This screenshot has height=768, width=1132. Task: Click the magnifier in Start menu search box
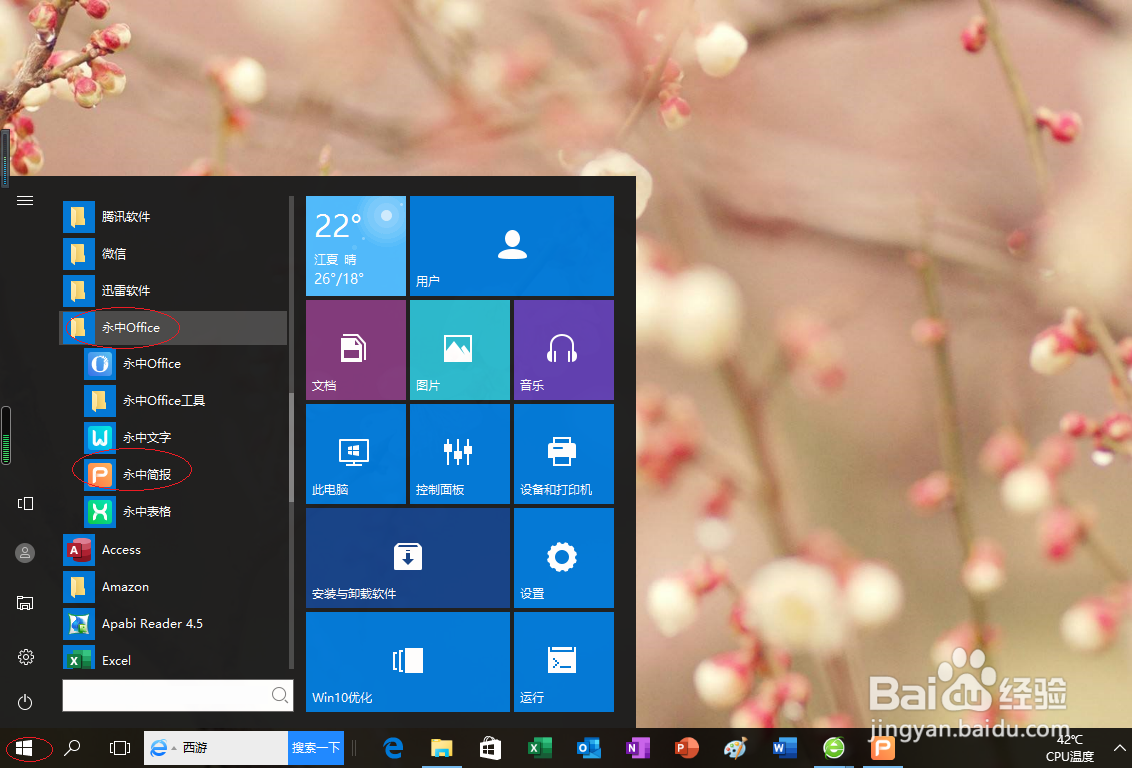tap(279, 695)
